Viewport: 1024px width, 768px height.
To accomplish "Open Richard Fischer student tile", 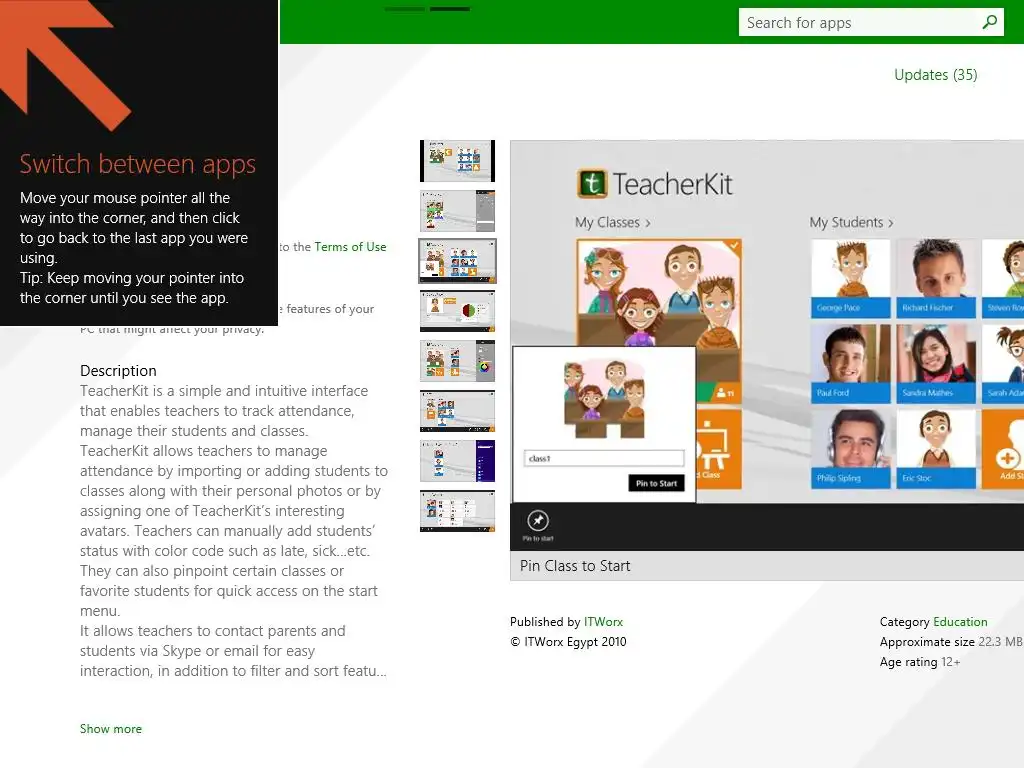I will coord(936,279).
